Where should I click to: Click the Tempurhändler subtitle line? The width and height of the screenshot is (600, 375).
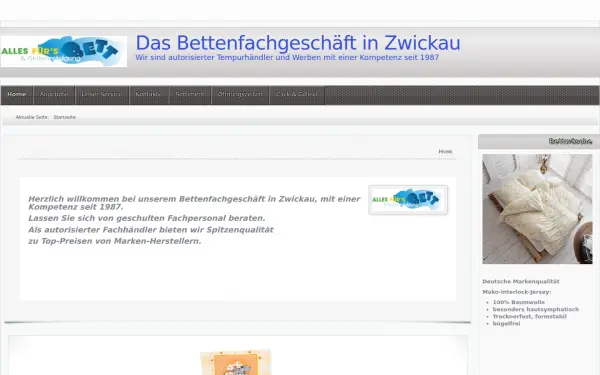[x=287, y=57]
